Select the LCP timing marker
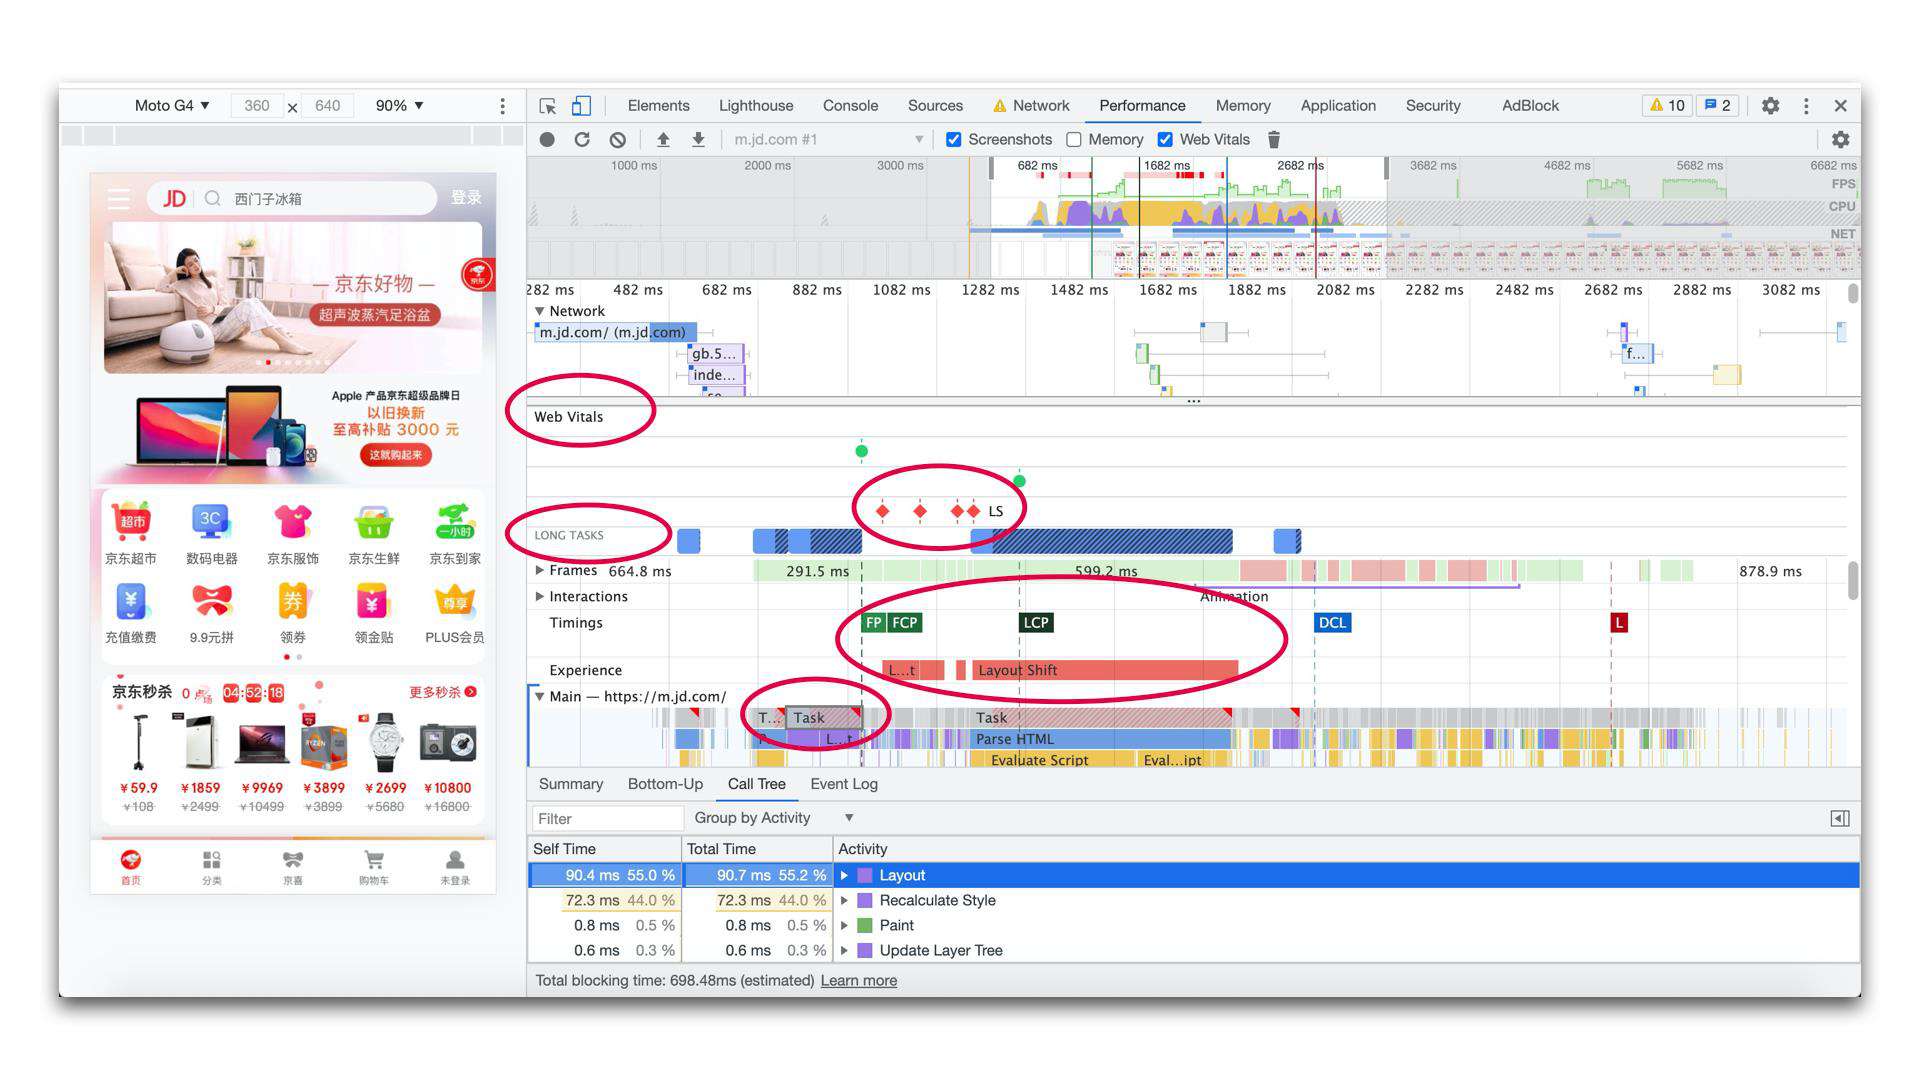1920x1080 pixels. coord(1036,622)
